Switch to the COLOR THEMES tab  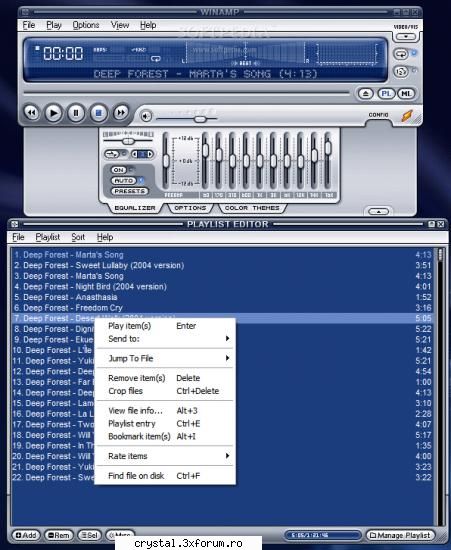[x=252, y=208]
